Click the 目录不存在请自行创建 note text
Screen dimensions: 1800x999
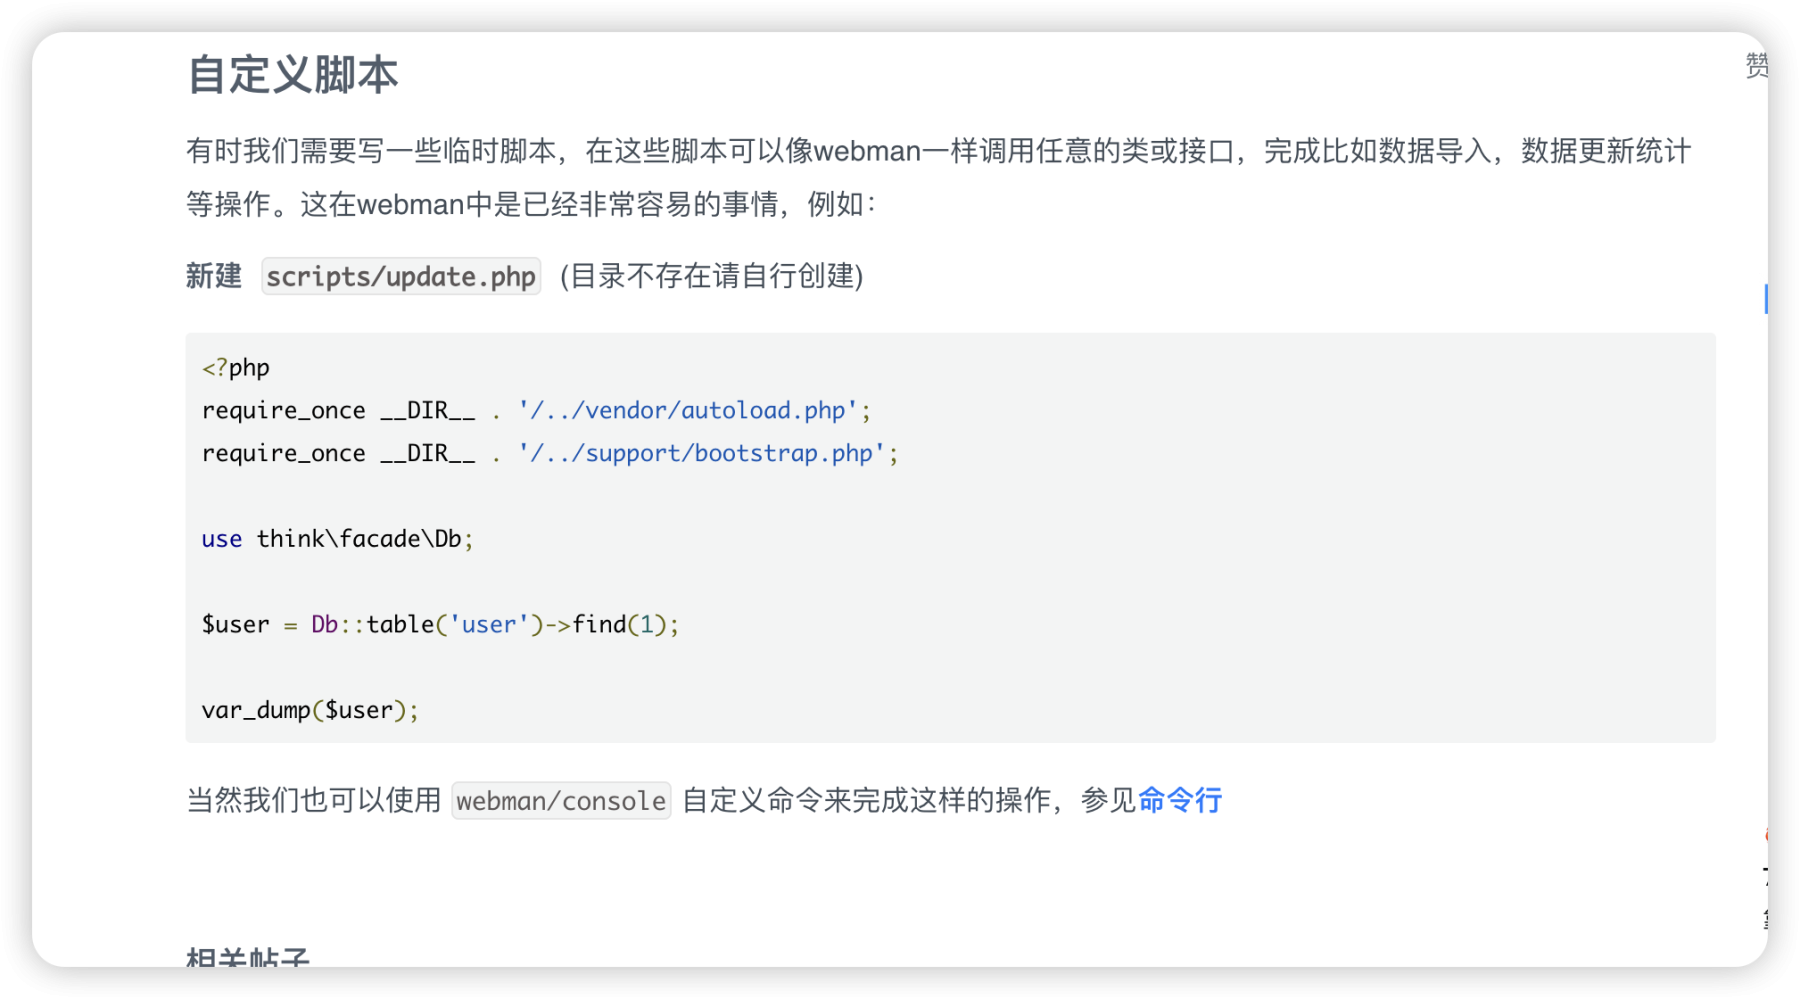(x=712, y=276)
